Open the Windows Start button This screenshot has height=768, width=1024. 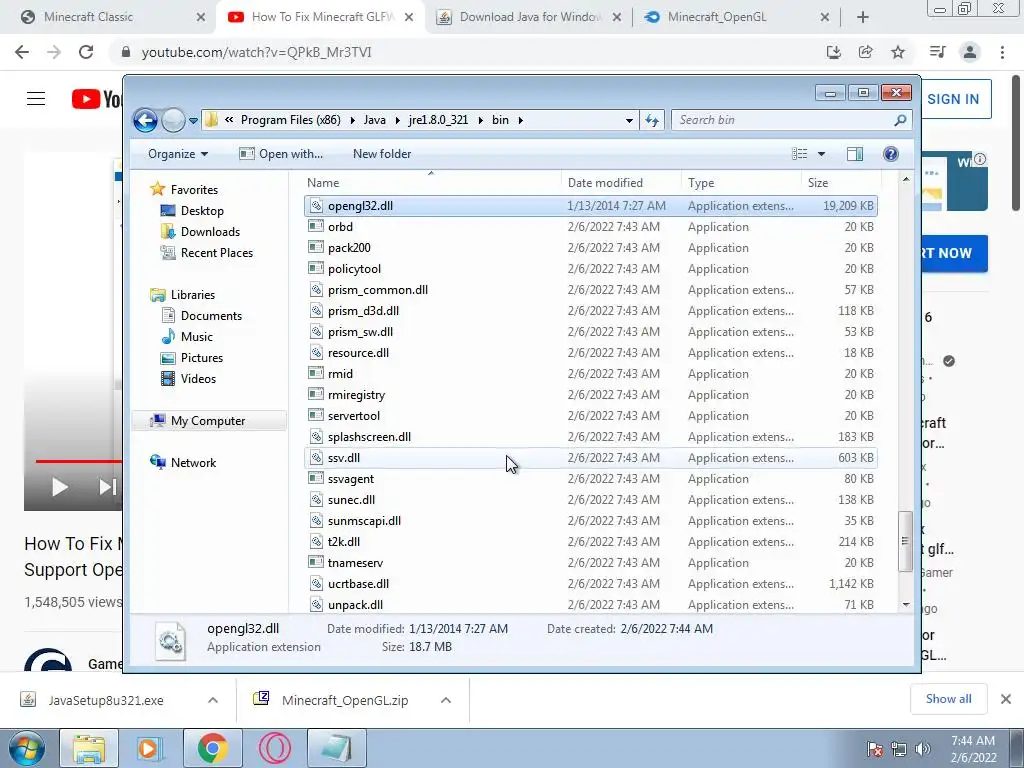[x=26, y=748]
